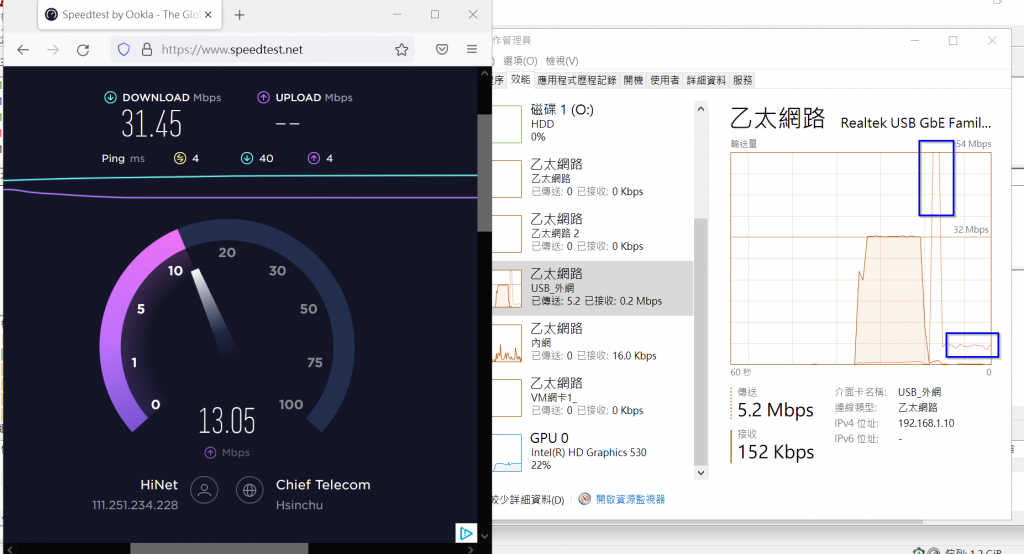Click the Ethernet throughput graph

click(x=861, y=259)
